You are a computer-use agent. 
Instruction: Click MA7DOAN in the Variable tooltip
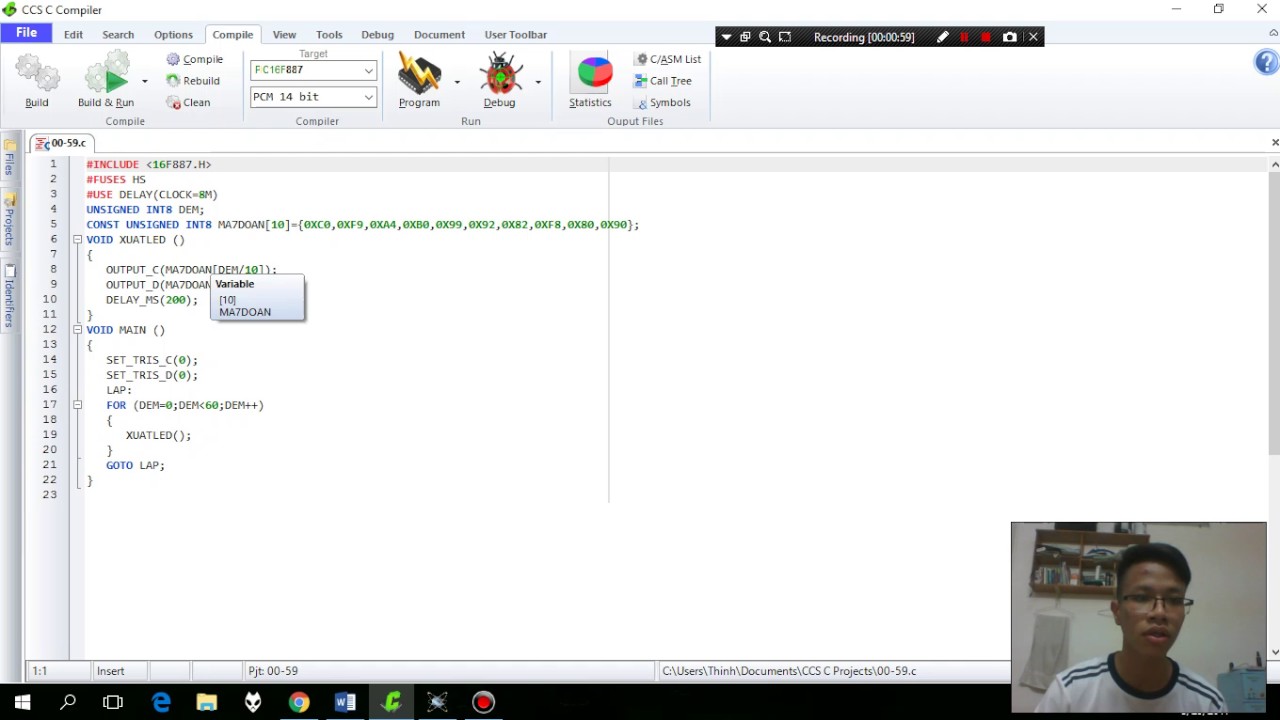pos(245,312)
